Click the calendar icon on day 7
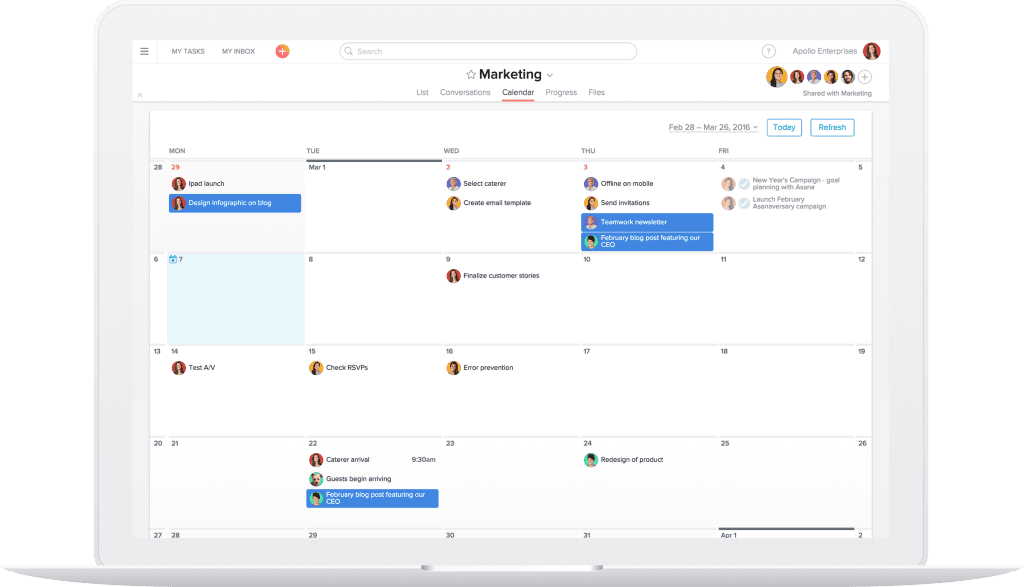The width and height of the screenshot is (1024, 587). click(173, 259)
